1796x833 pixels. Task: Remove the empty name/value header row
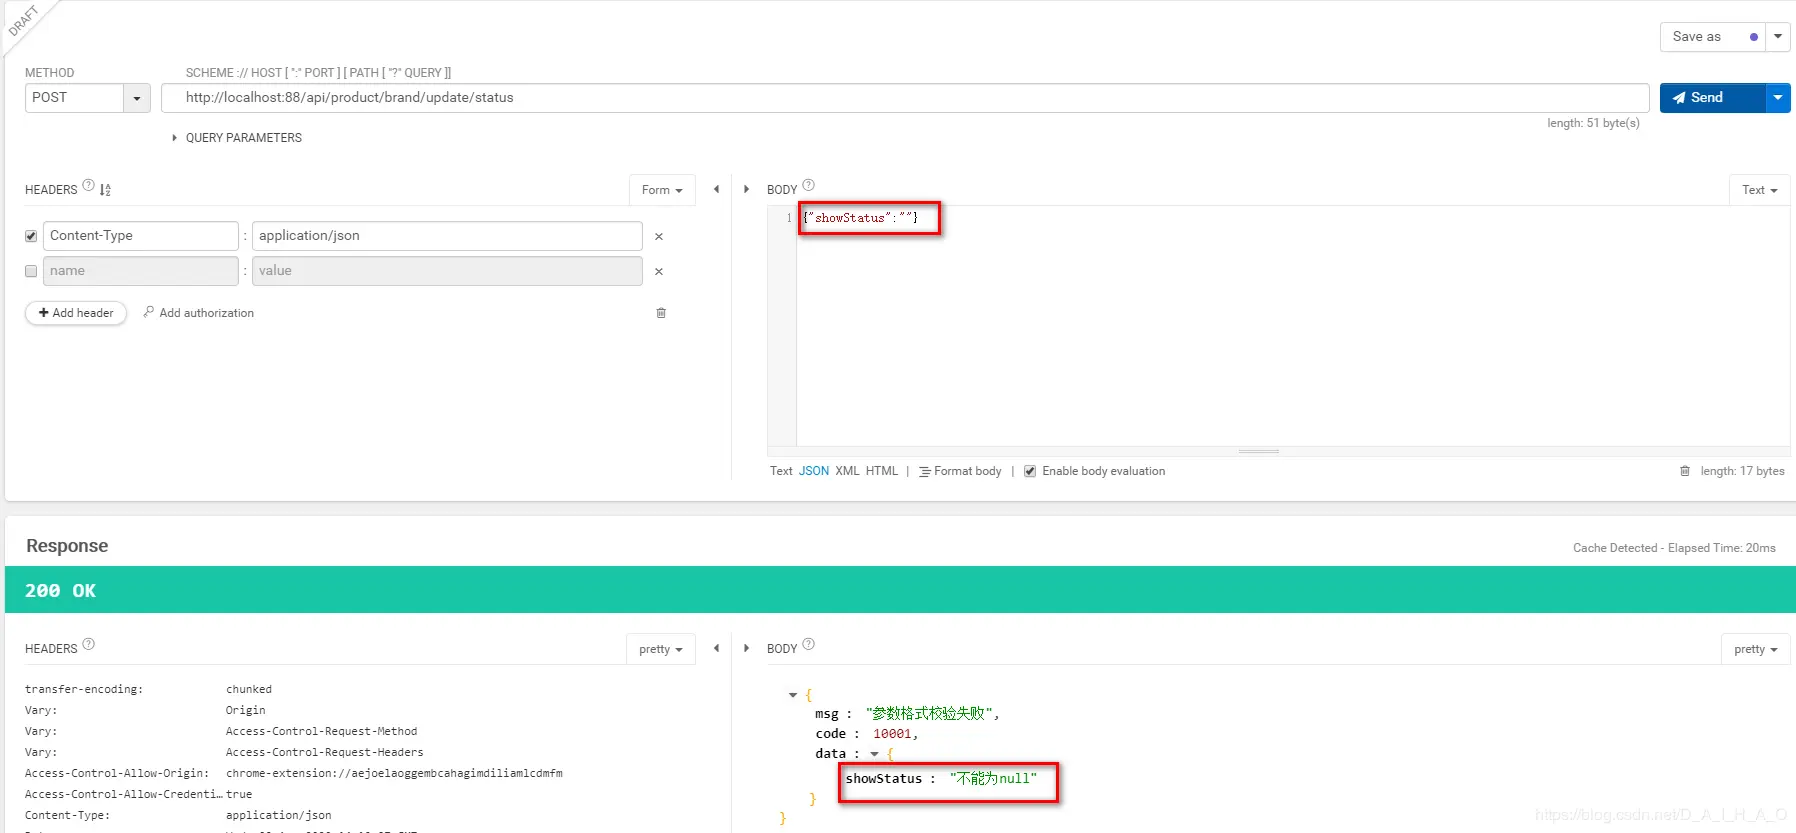659,272
